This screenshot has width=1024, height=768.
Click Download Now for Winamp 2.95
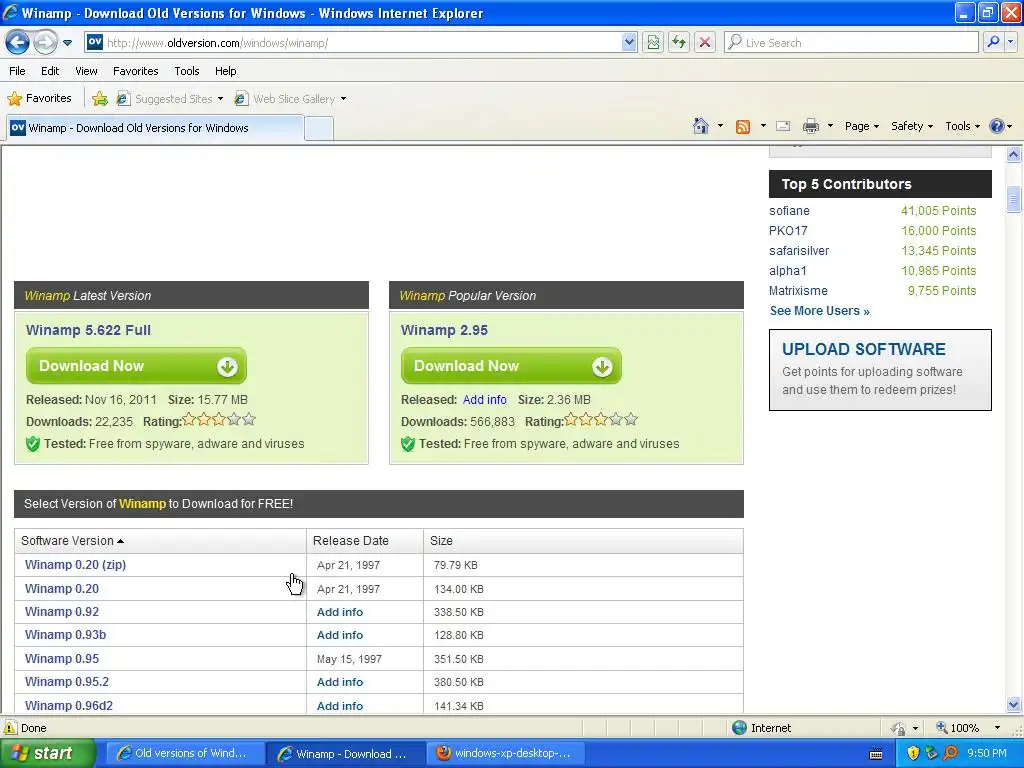pos(511,366)
